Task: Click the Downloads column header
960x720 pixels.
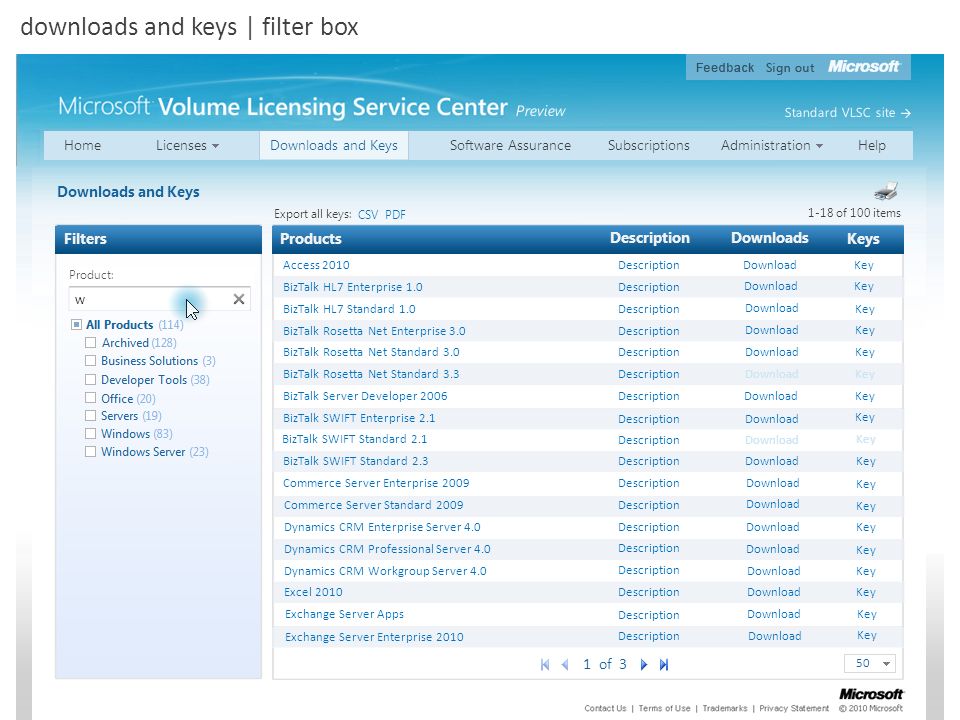Action: click(x=770, y=238)
